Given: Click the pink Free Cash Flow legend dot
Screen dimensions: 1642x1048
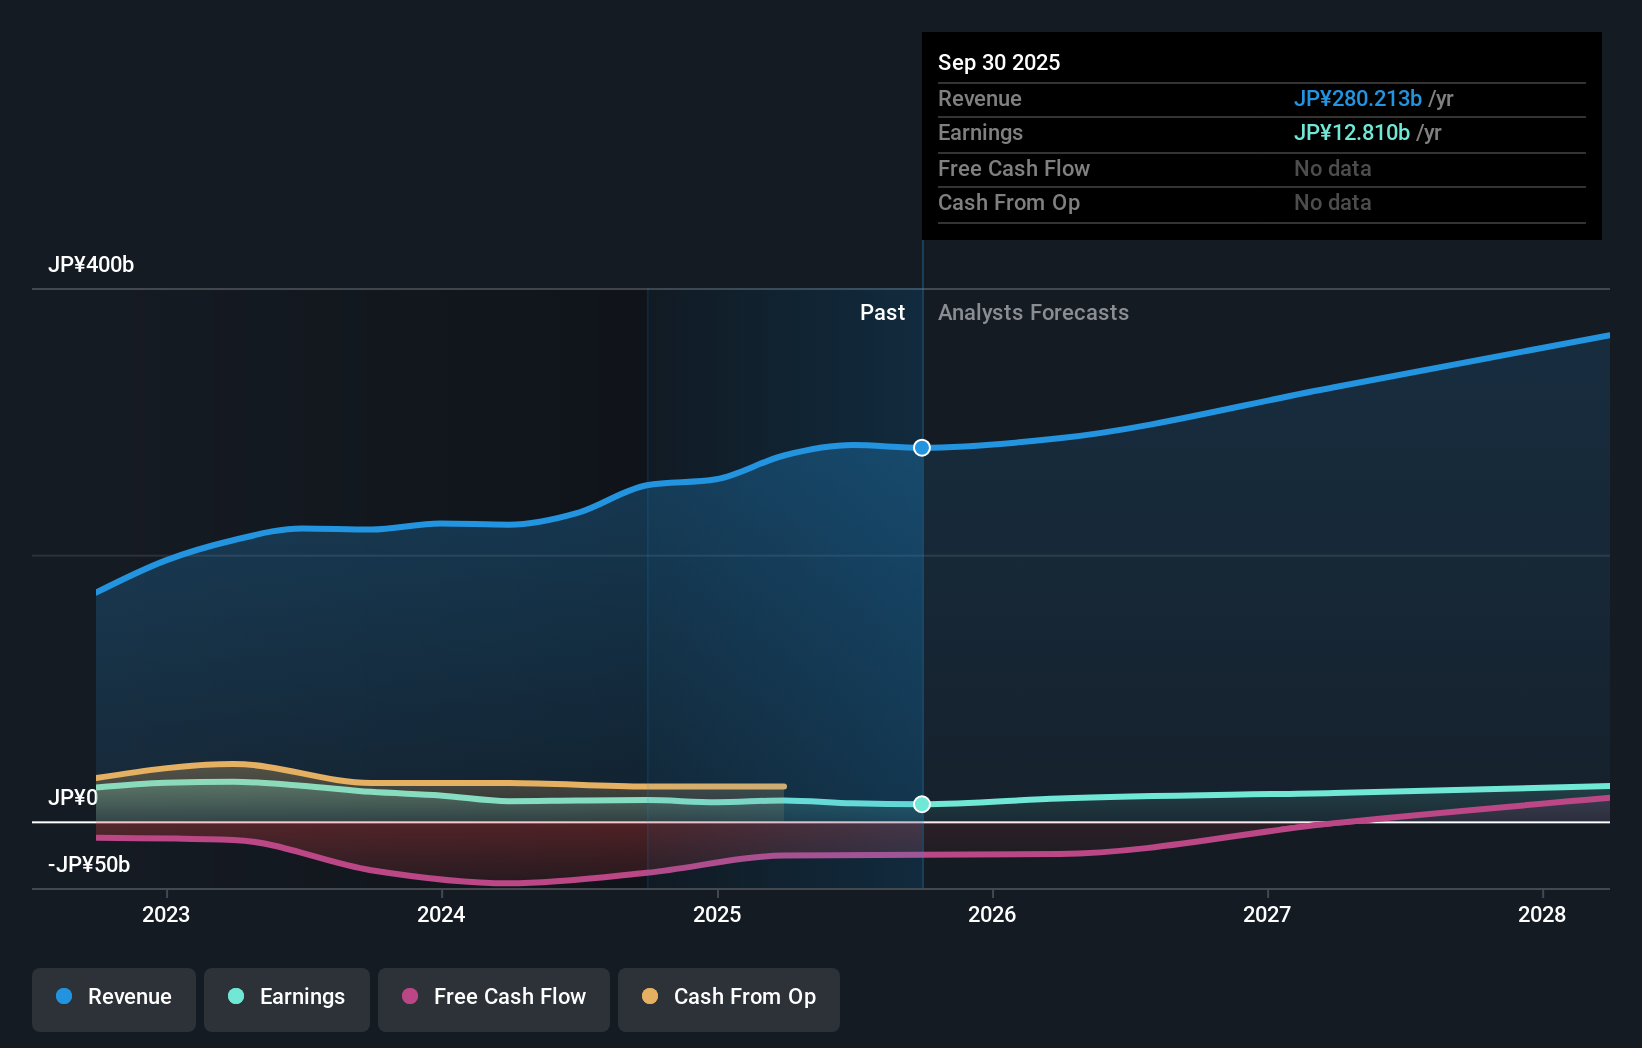Looking at the screenshot, I should (410, 997).
